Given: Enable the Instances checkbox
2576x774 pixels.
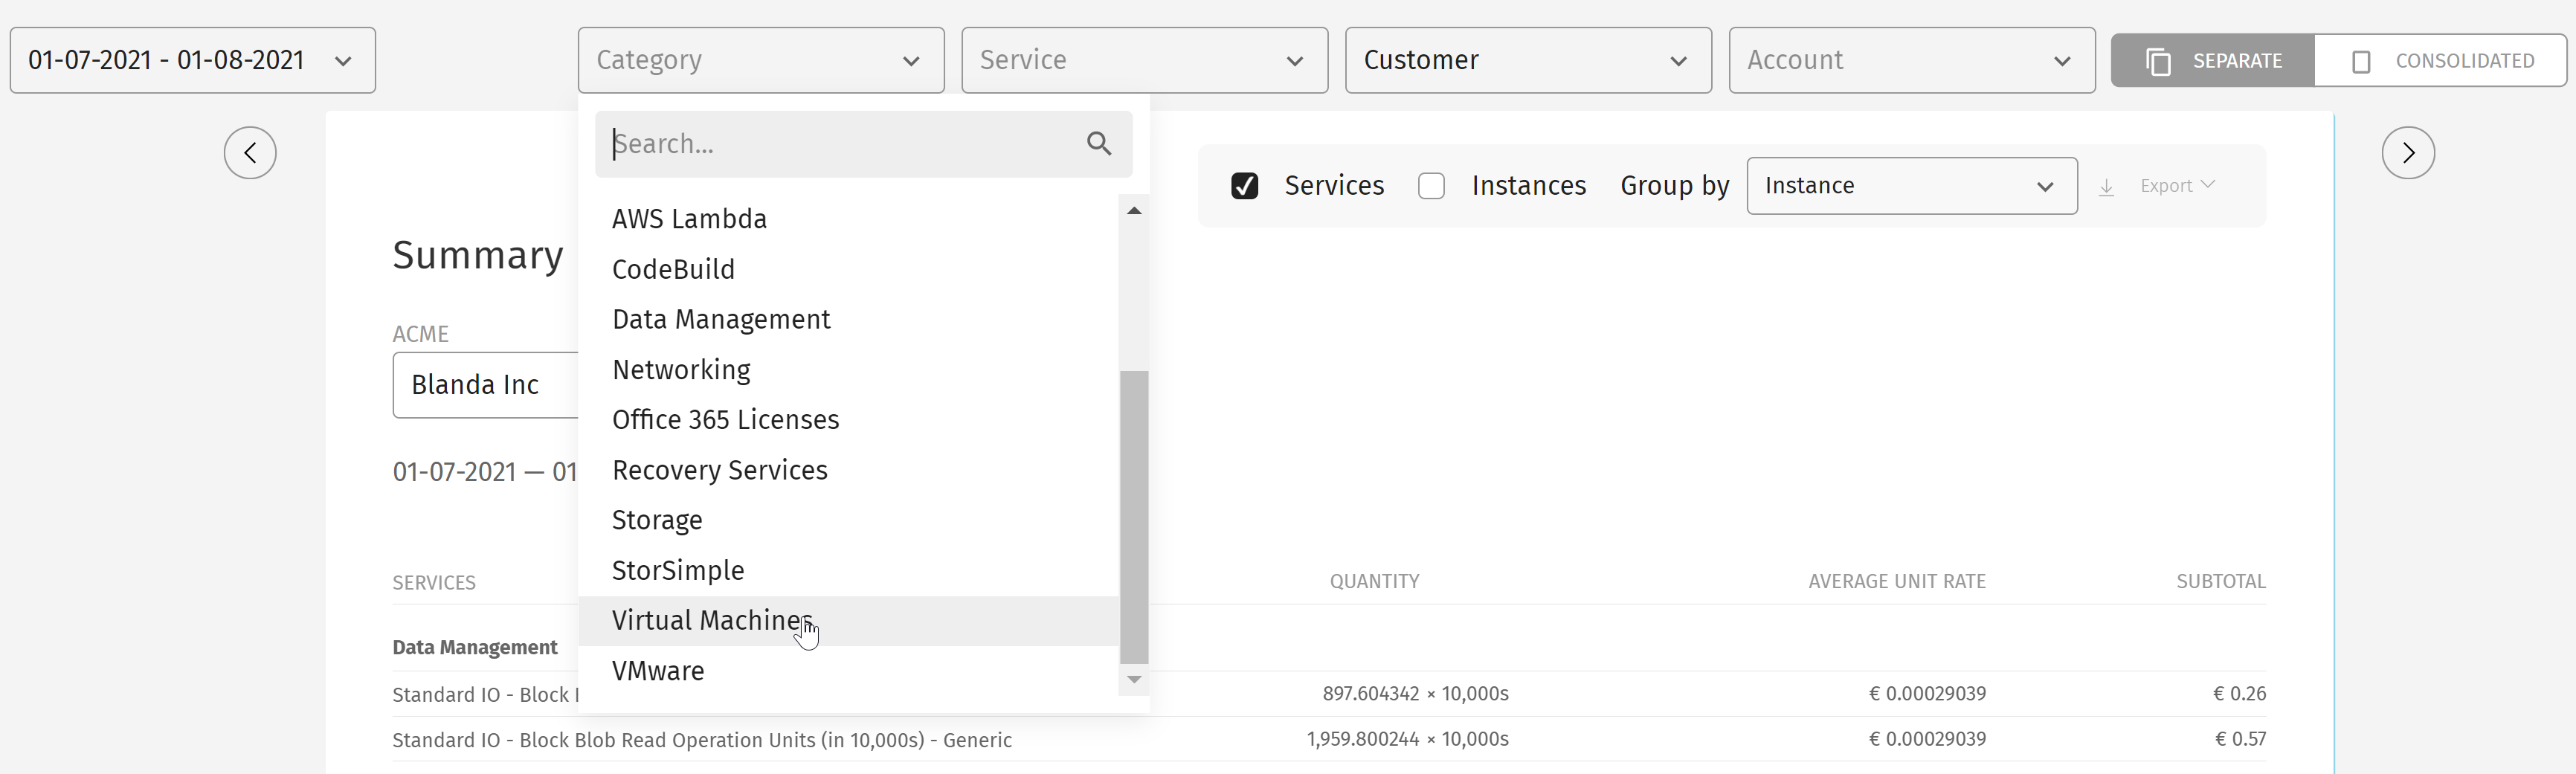Looking at the screenshot, I should pyautogui.click(x=1432, y=185).
